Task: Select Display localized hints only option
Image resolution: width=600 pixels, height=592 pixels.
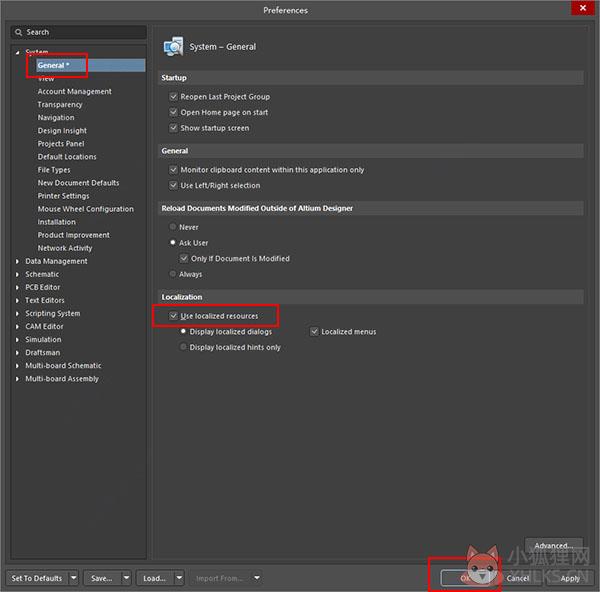Action: point(183,347)
